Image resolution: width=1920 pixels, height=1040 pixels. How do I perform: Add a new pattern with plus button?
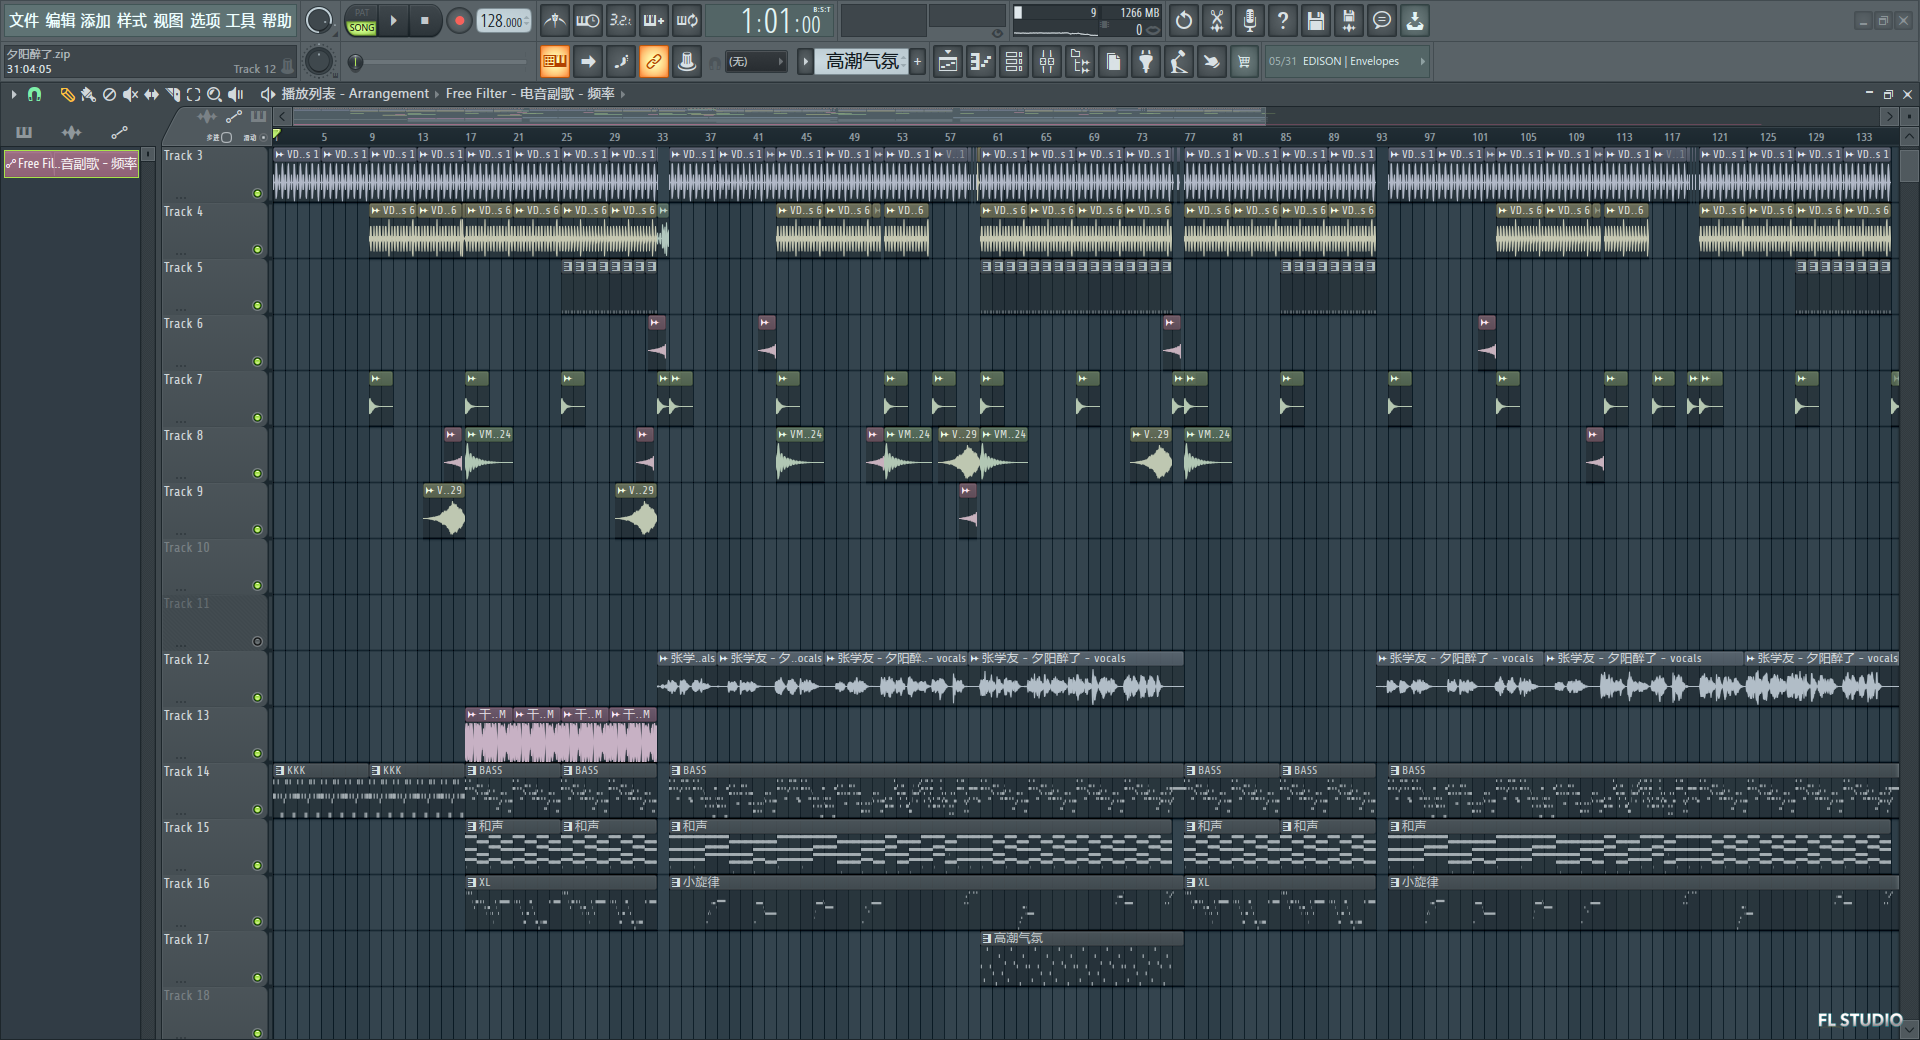coord(917,62)
